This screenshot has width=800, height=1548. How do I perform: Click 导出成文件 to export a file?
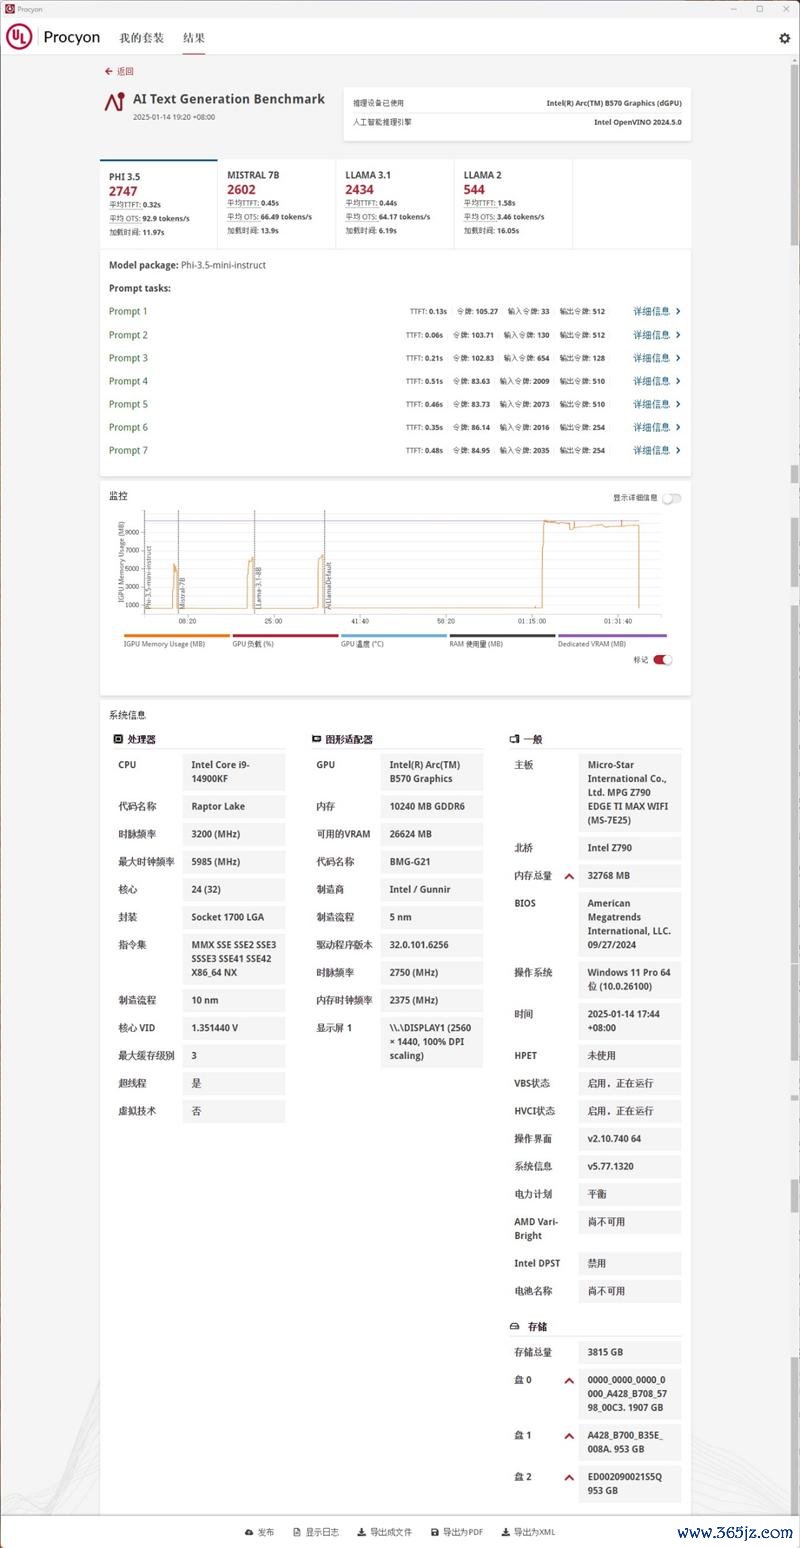pyautogui.click(x=385, y=1532)
